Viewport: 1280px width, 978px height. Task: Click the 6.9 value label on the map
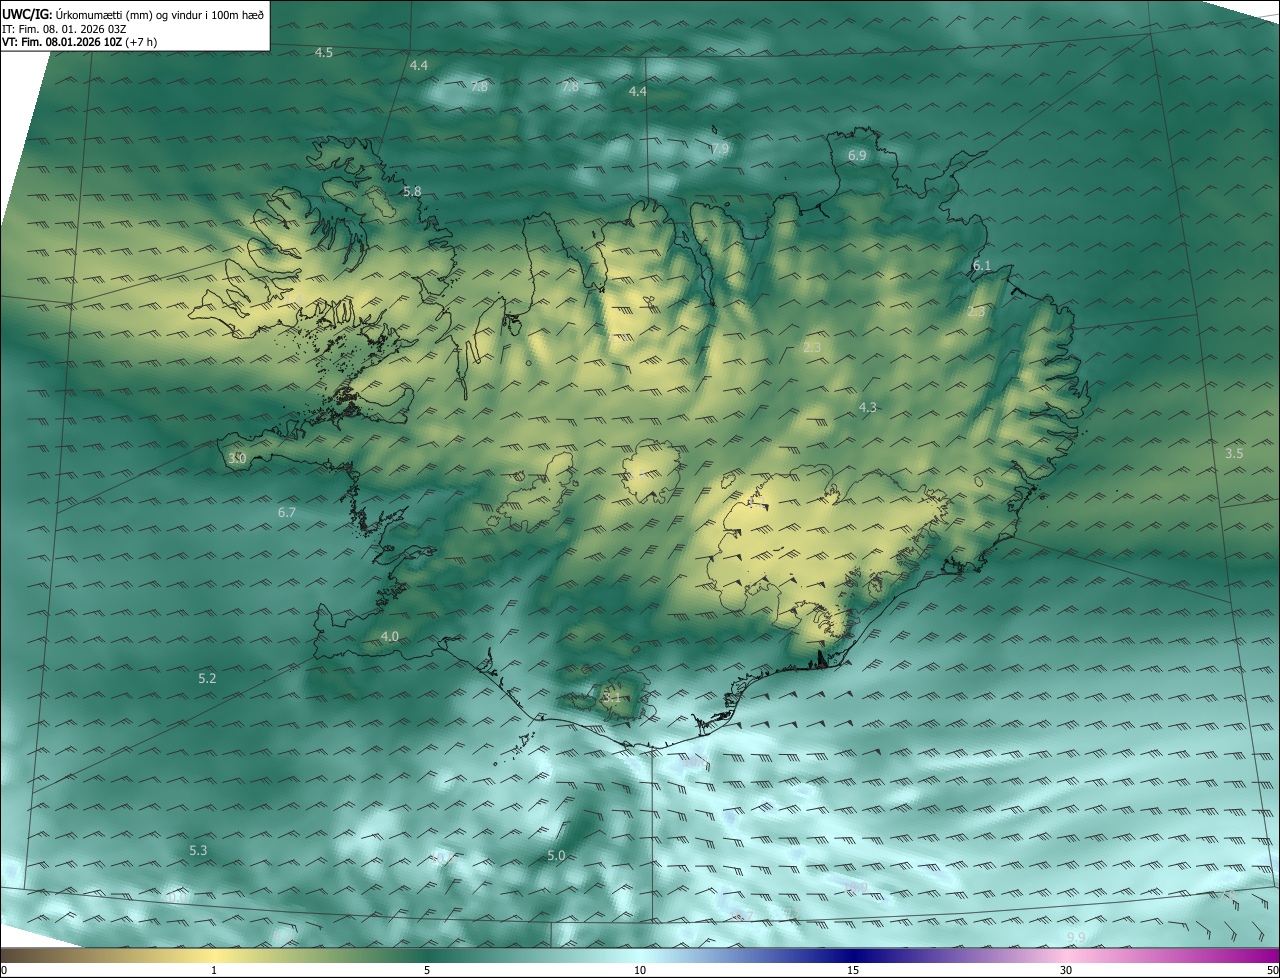click(857, 156)
